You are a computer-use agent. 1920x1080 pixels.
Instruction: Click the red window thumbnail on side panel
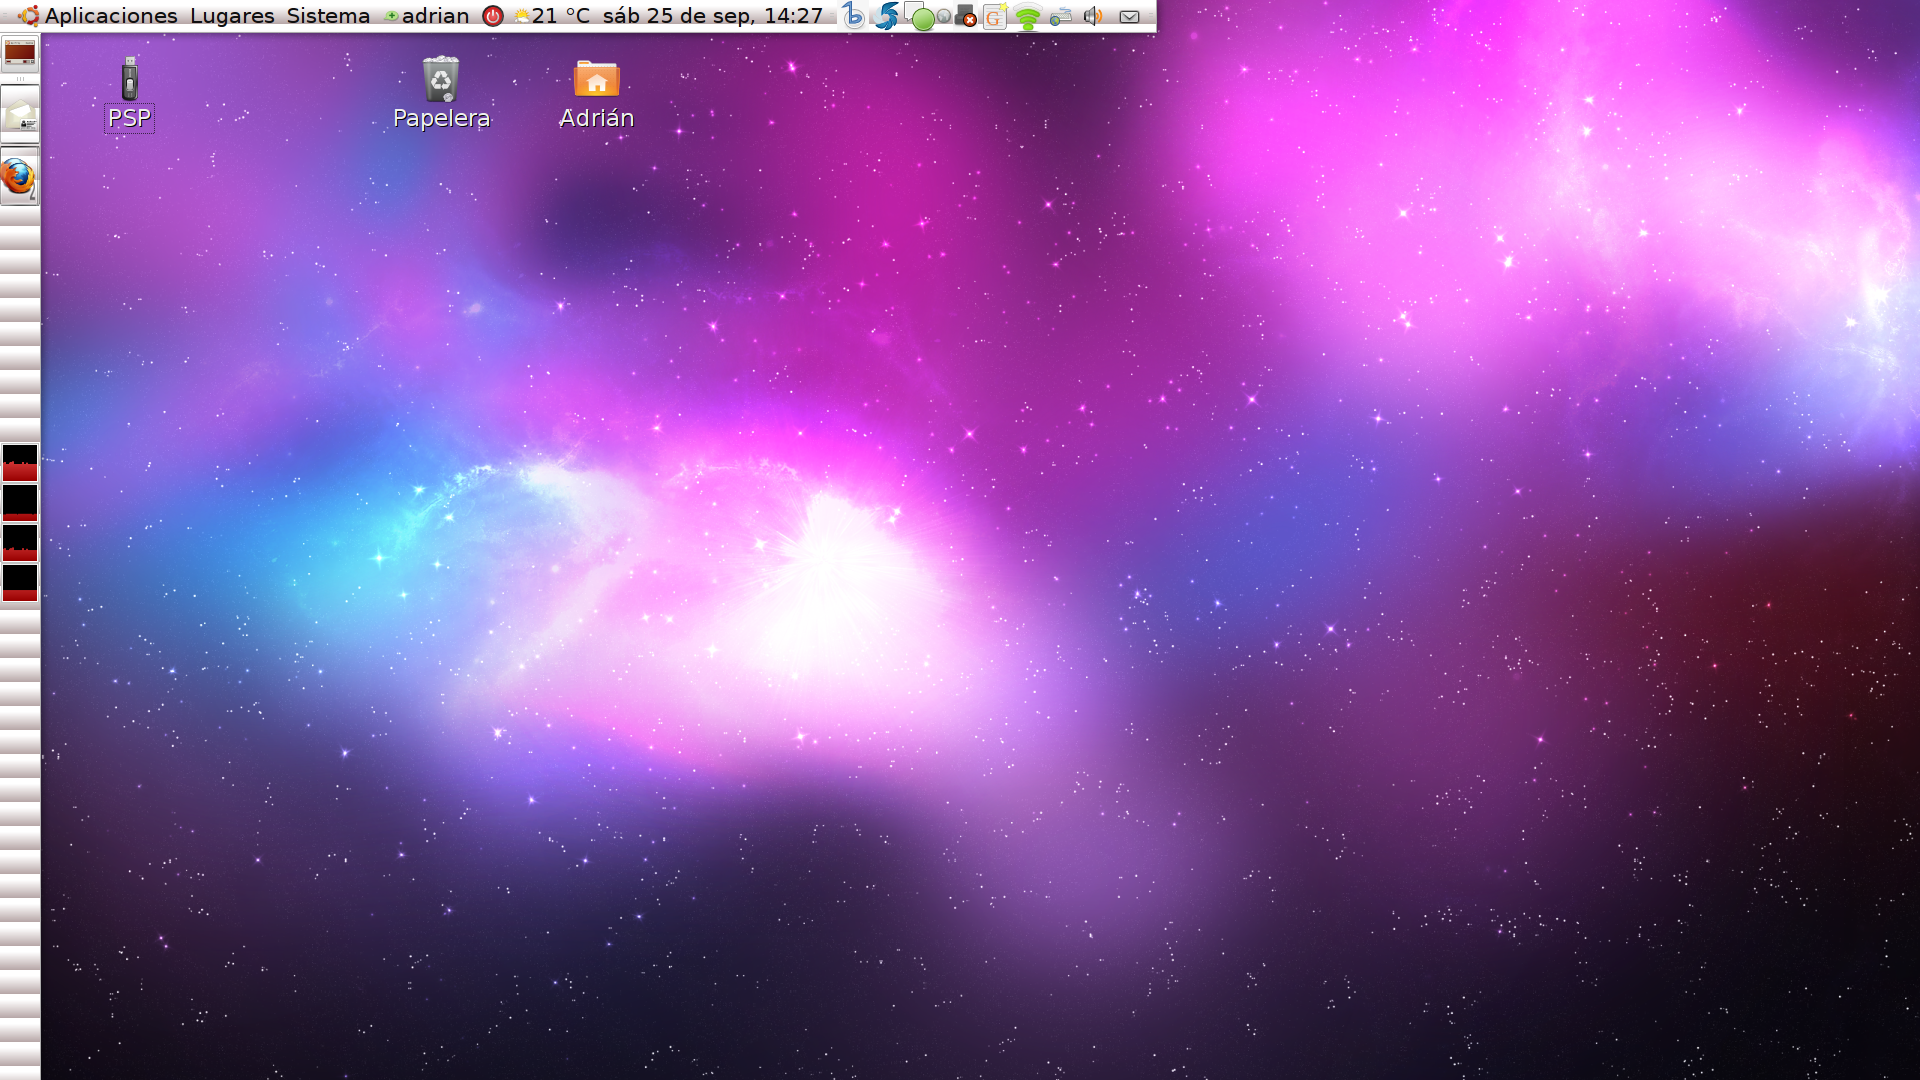tap(20, 54)
